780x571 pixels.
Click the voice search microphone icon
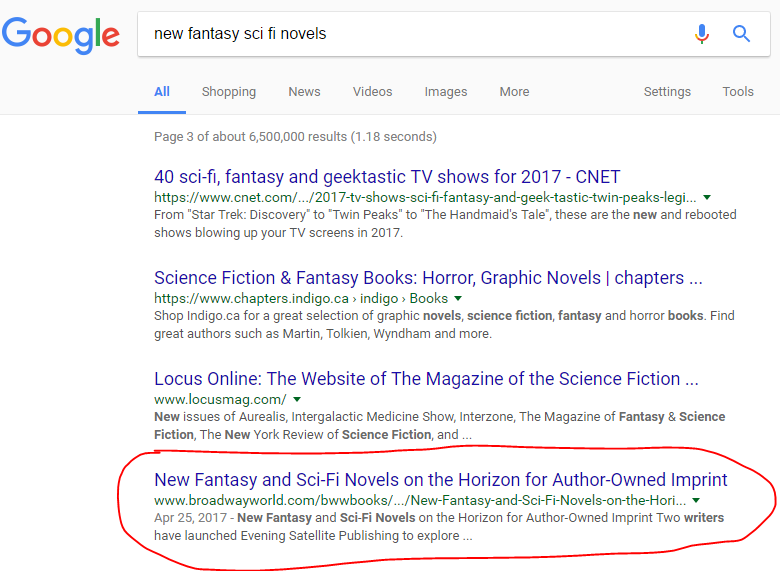[x=702, y=34]
